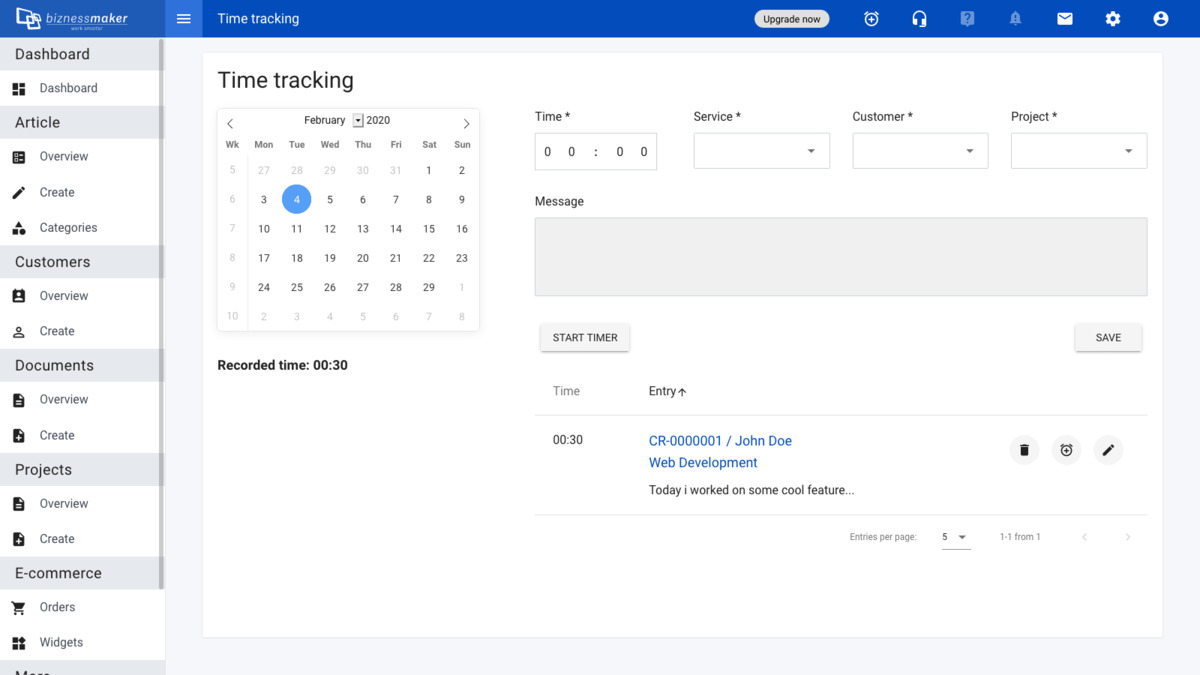Open the user account icon

pos(1160,19)
